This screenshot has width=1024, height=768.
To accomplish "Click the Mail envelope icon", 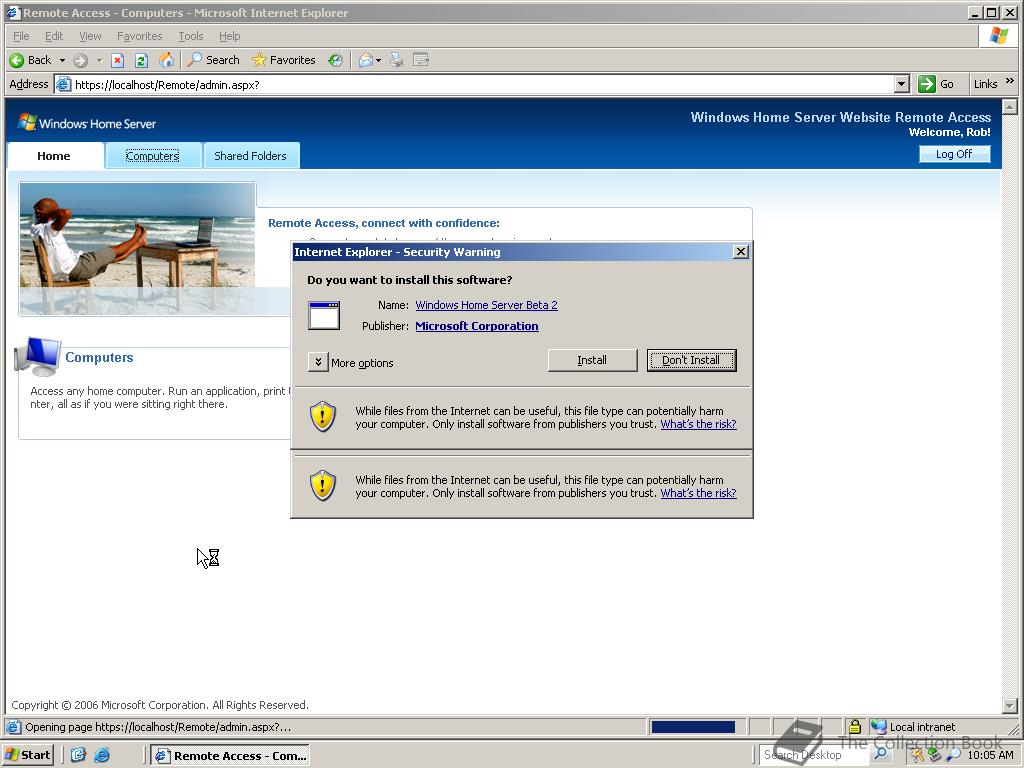I will [x=366, y=60].
